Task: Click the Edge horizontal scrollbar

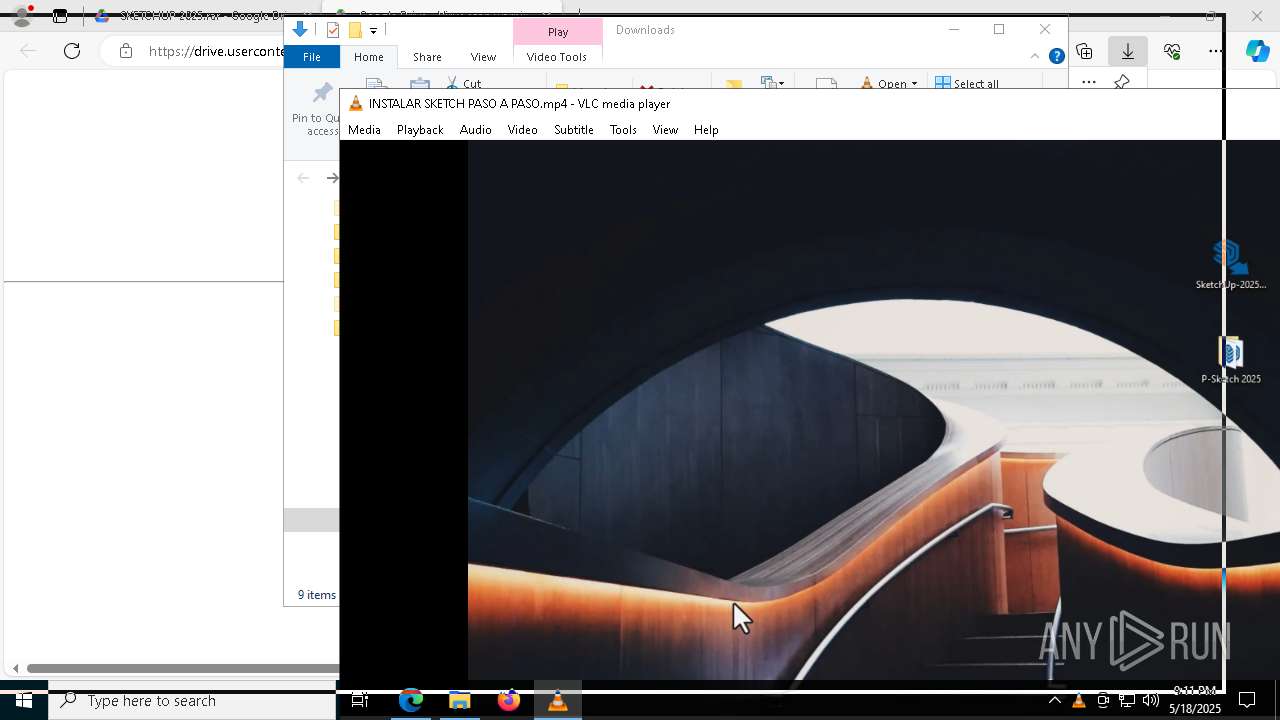Action: (182, 668)
